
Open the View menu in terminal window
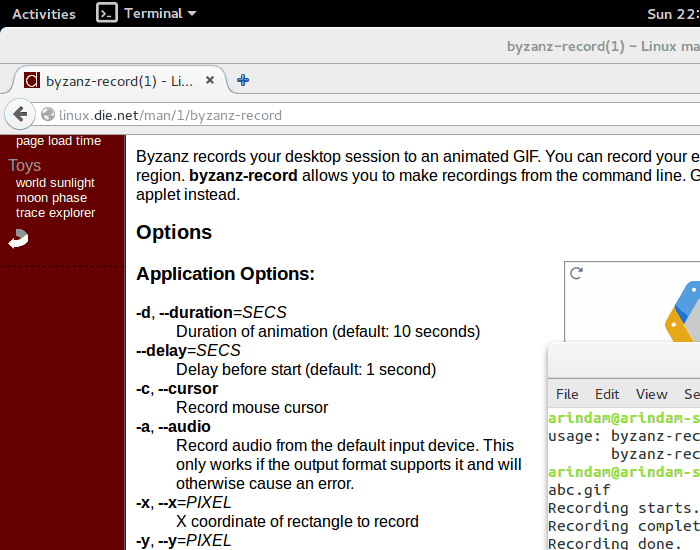tap(651, 394)
